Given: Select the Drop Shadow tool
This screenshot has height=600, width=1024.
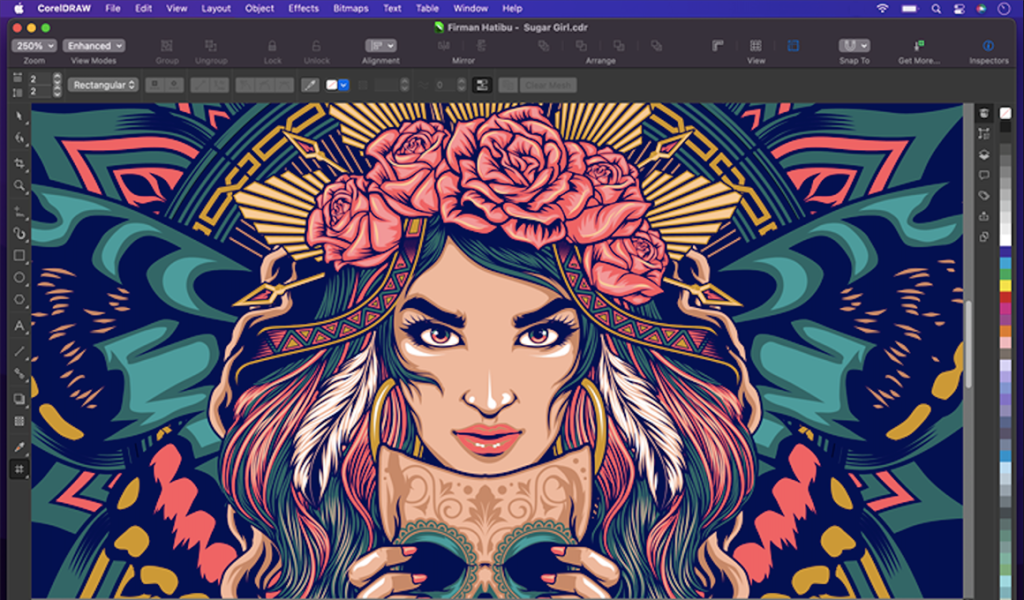Looking at the screenshot, I should 19,399.
